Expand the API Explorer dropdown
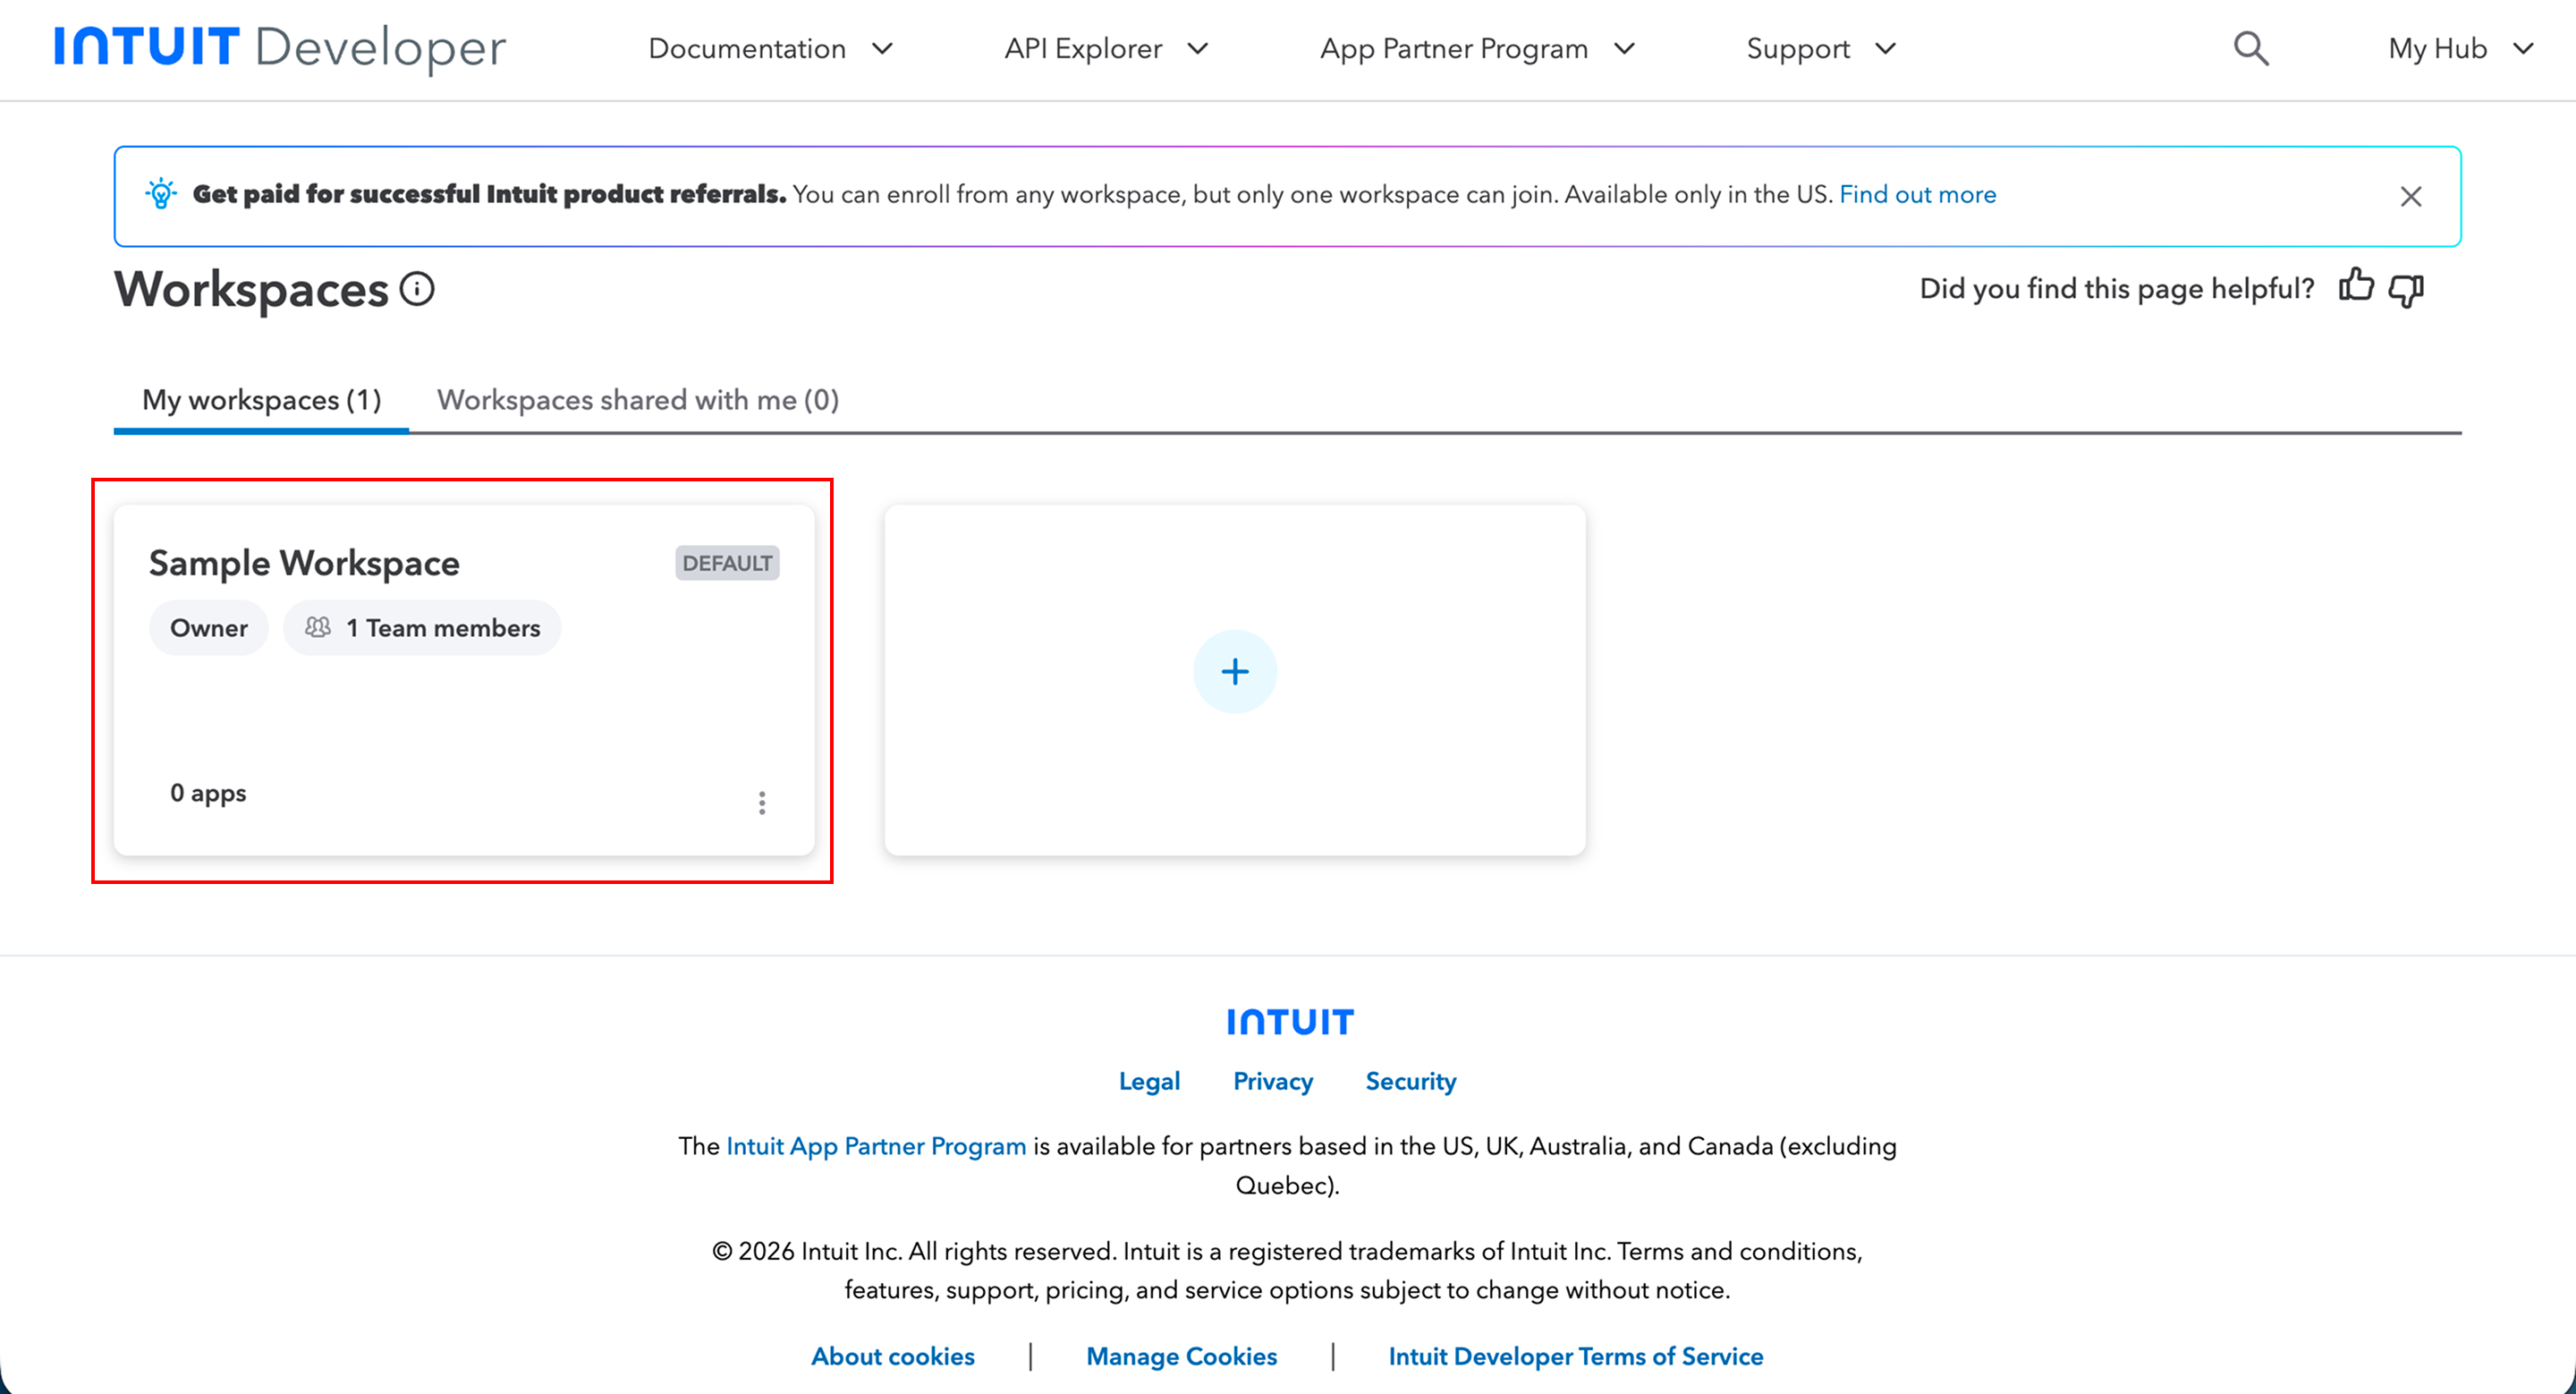Image resolution: width=2576 pixels, height=1394 pixels. pos(1106,48)
